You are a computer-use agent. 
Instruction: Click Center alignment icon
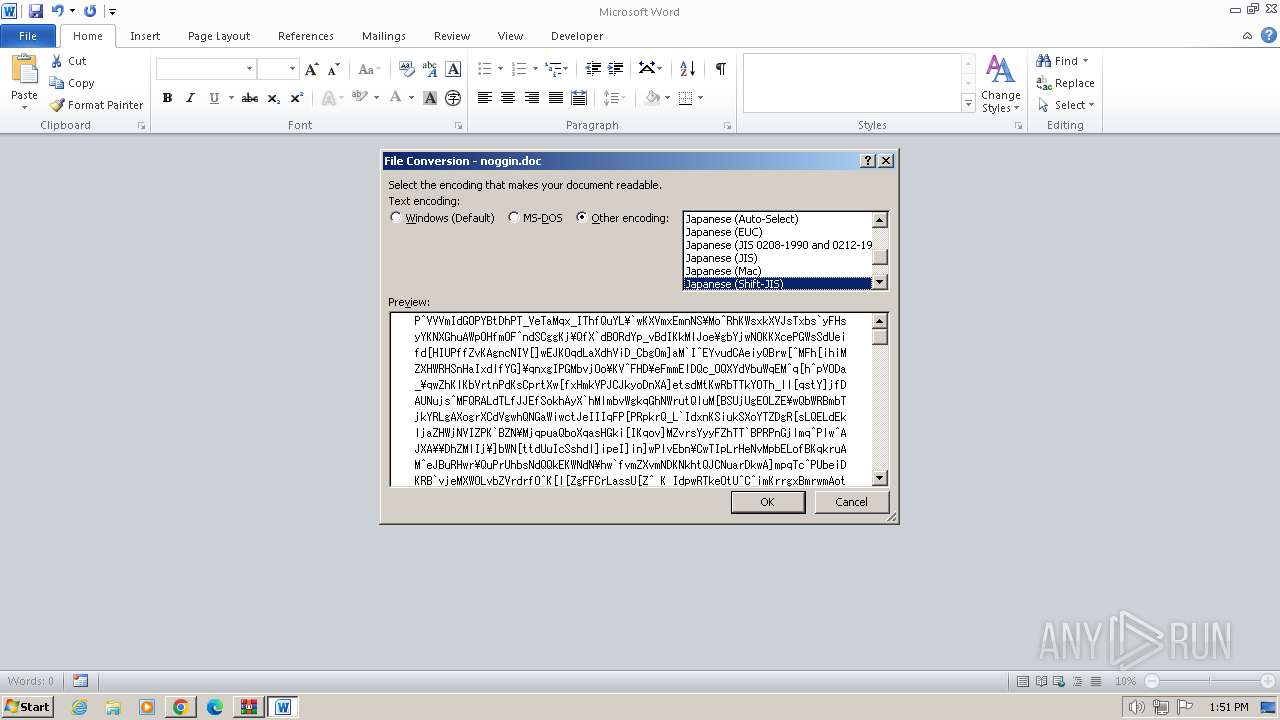[x=508, y=98]
